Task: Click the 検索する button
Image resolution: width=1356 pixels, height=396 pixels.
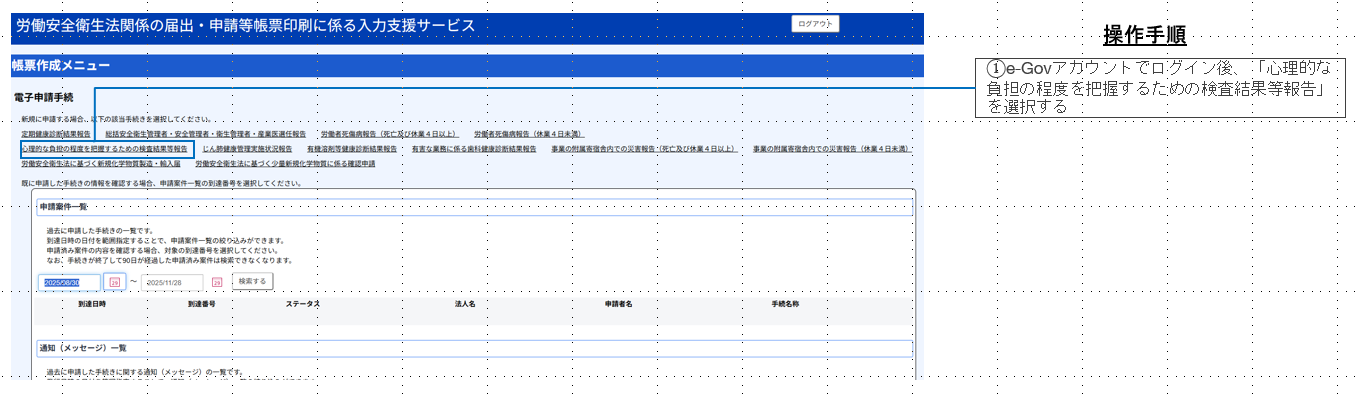Action: pos(253,282)
